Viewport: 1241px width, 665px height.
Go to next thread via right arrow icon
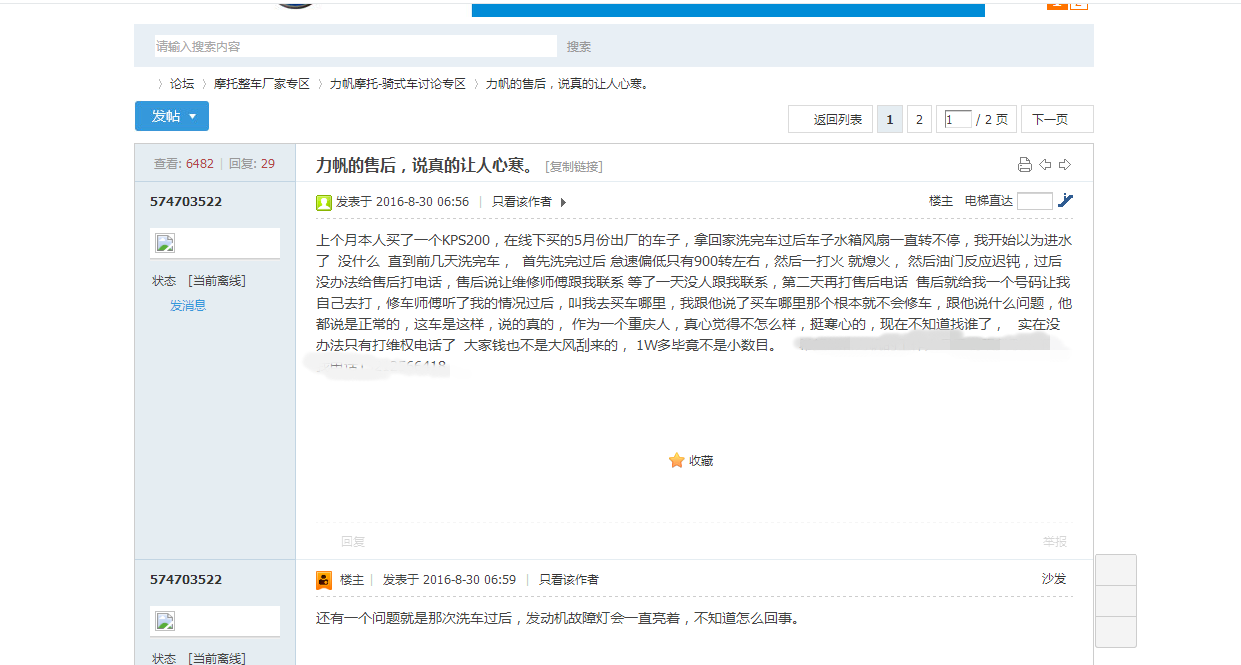[1065, 165]
